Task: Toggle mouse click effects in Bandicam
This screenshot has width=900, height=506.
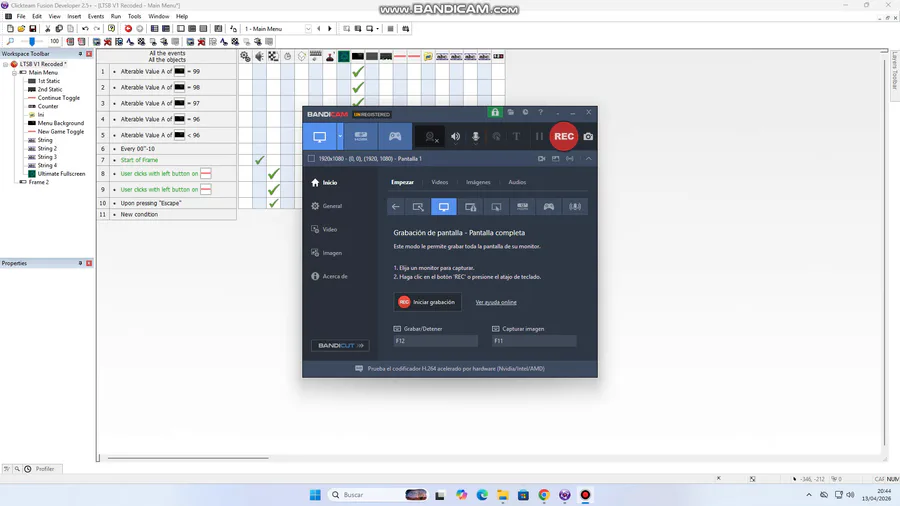Action: [496, 137]
